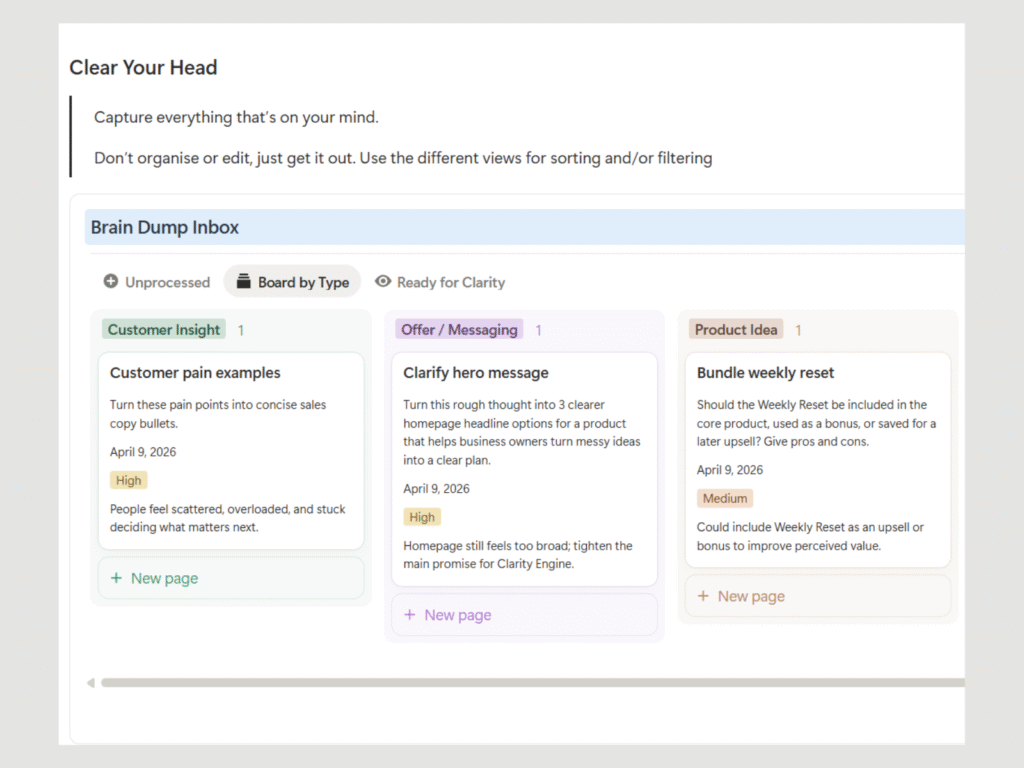Screen dimensions: 1024x768
Task: Click the plus icon in Offer / Messaging column
Action: 410,615
